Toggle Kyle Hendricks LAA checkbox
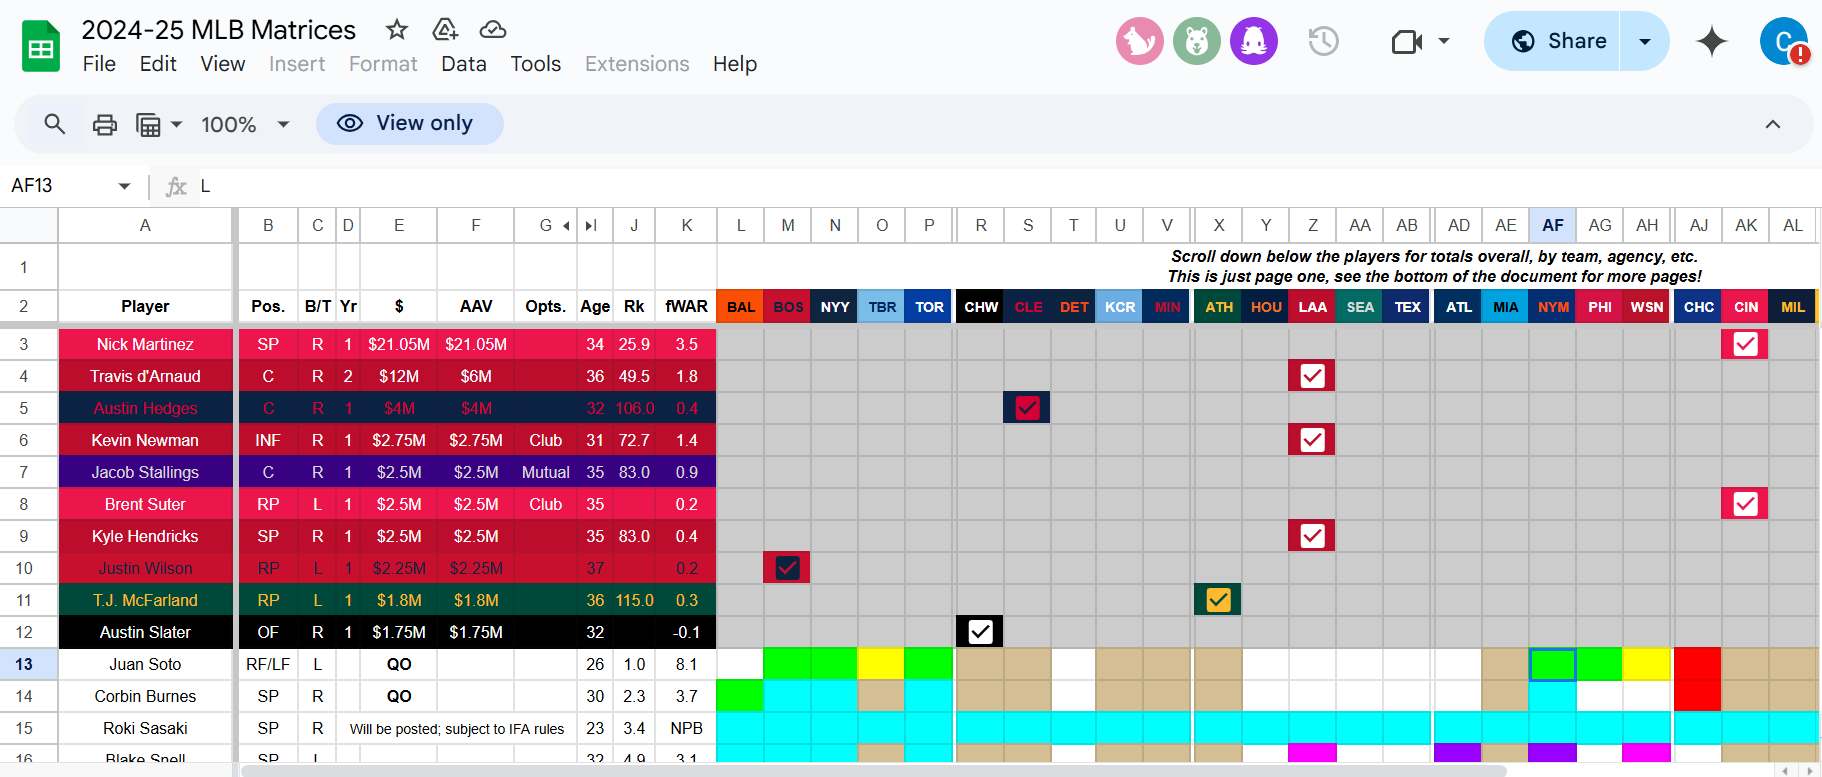The height and width of the screenshot is (777, 1822). (x=1312, y=536)
